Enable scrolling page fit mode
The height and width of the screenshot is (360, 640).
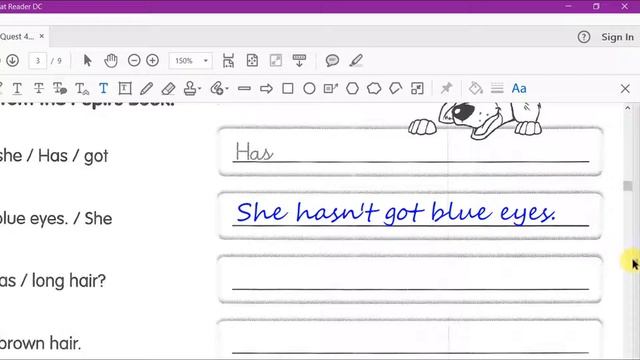[x=229, y=61]
